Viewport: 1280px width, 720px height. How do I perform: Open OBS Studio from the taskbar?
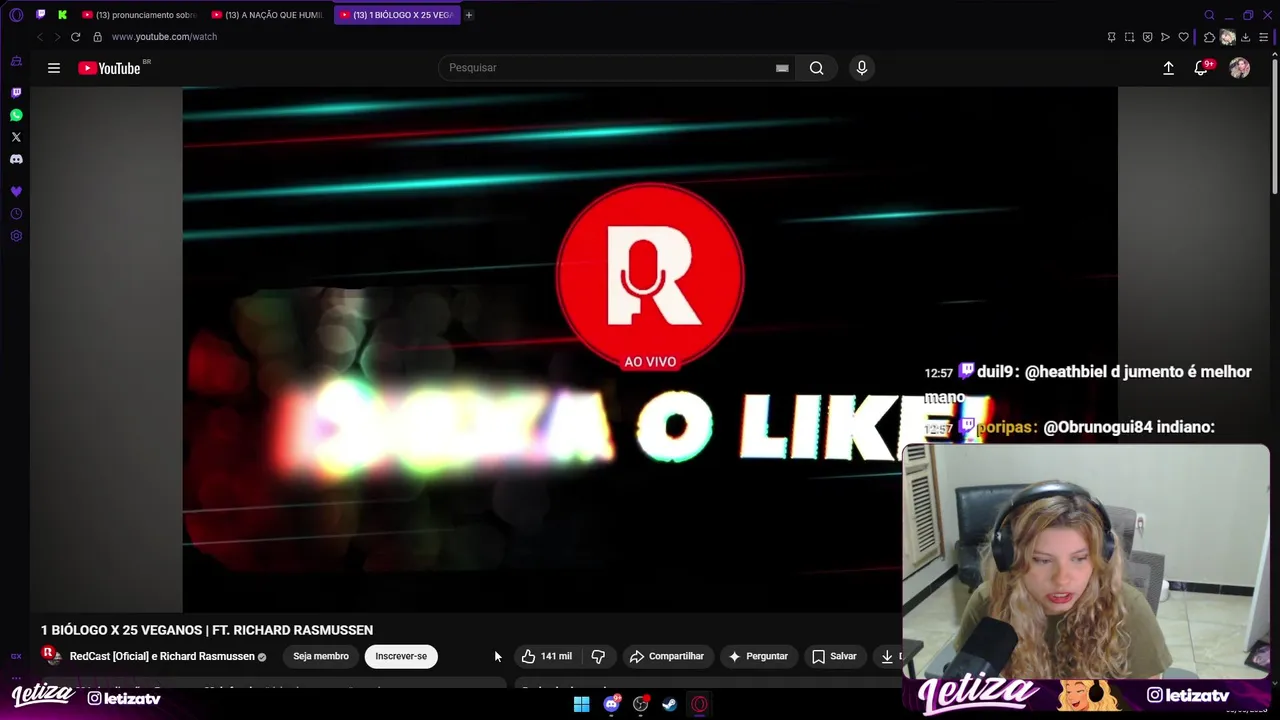click(641, 704)
